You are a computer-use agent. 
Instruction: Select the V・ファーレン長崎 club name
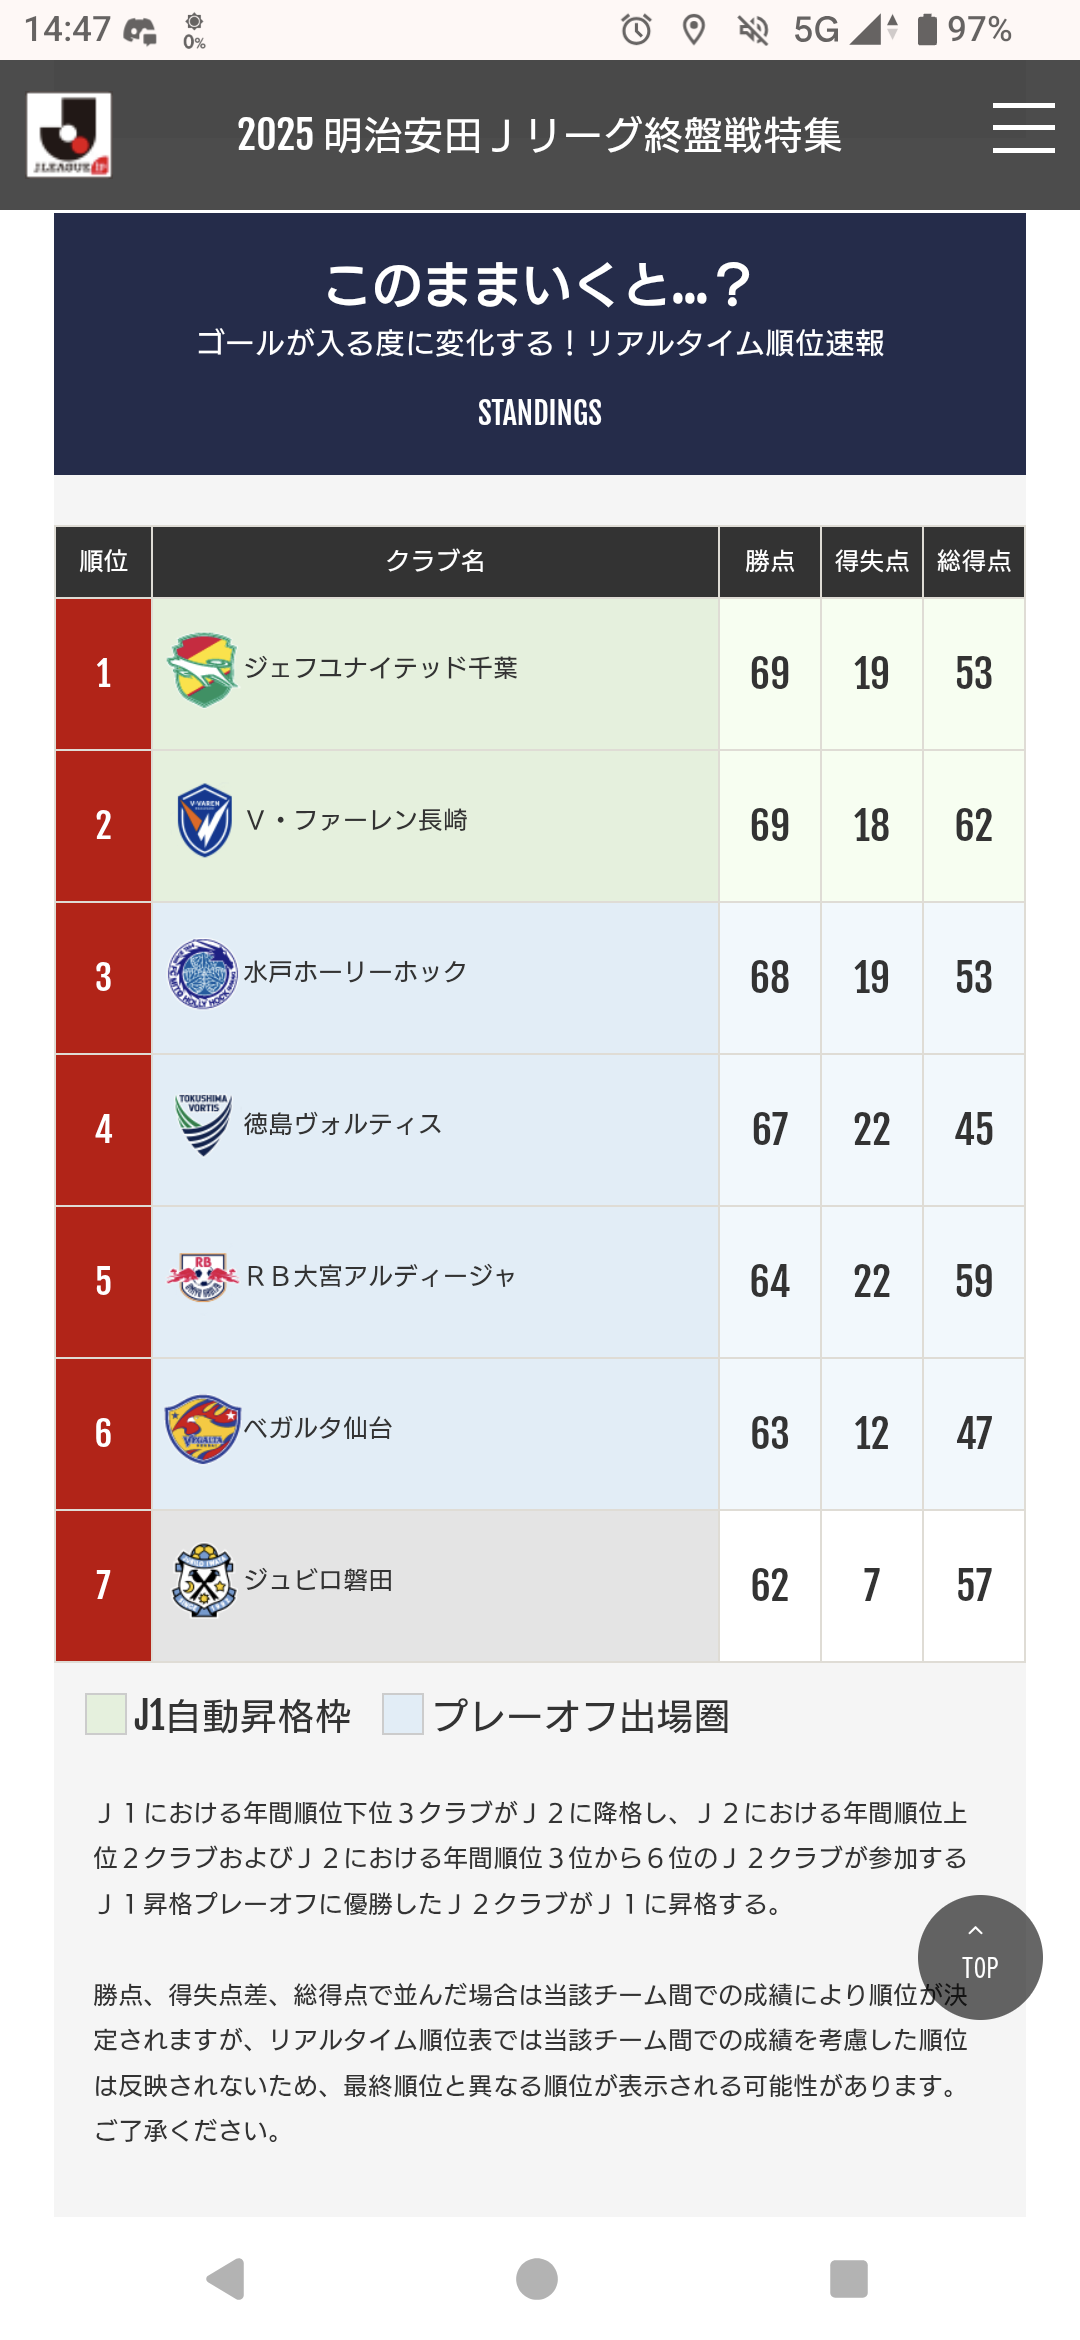[357, 821]
